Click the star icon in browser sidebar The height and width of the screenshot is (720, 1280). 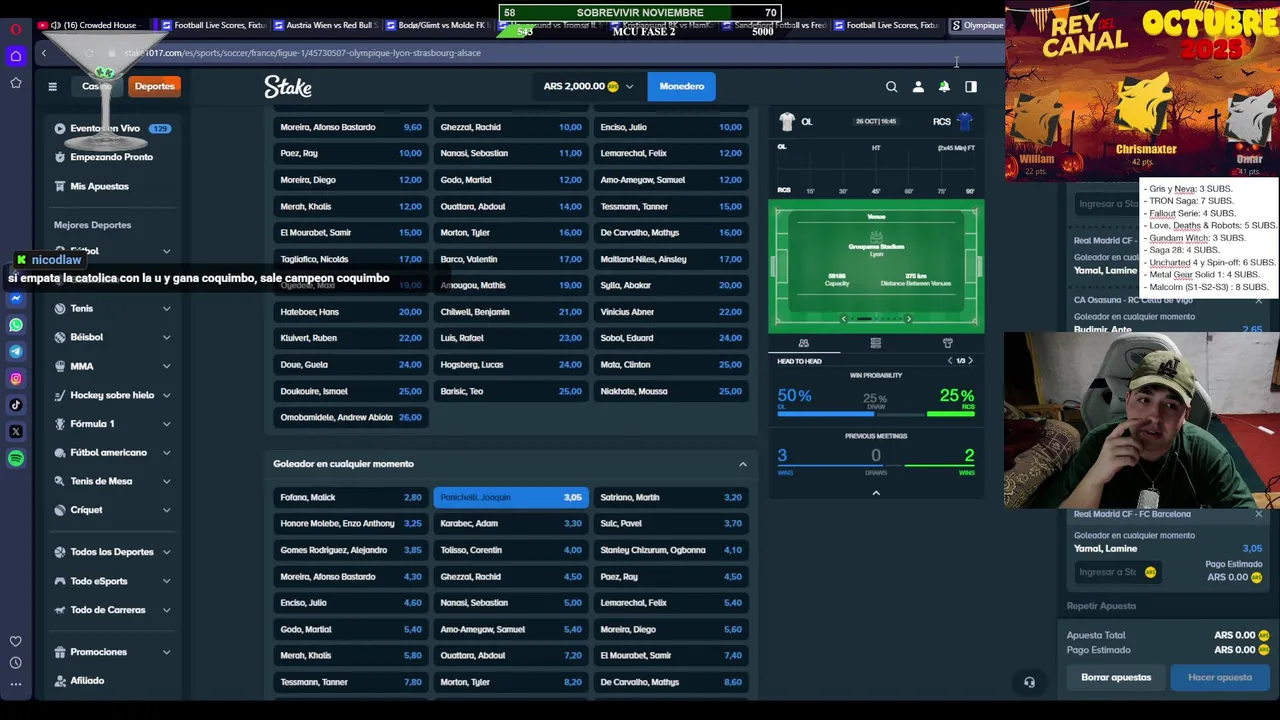click(x=16, y=83)
